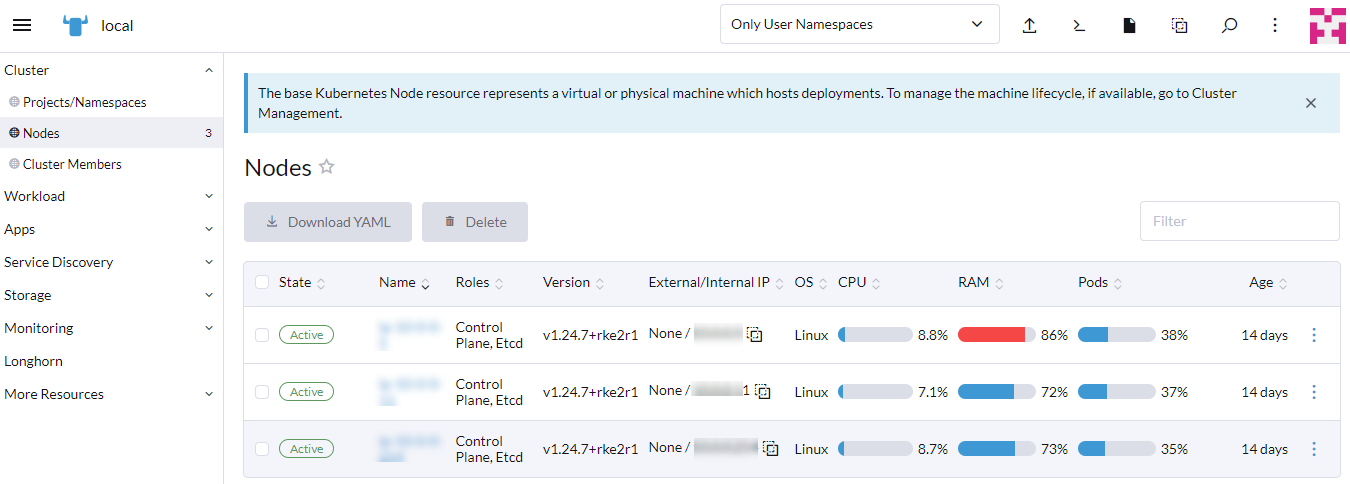Focus the Filter input field

tap(1240, 221)
